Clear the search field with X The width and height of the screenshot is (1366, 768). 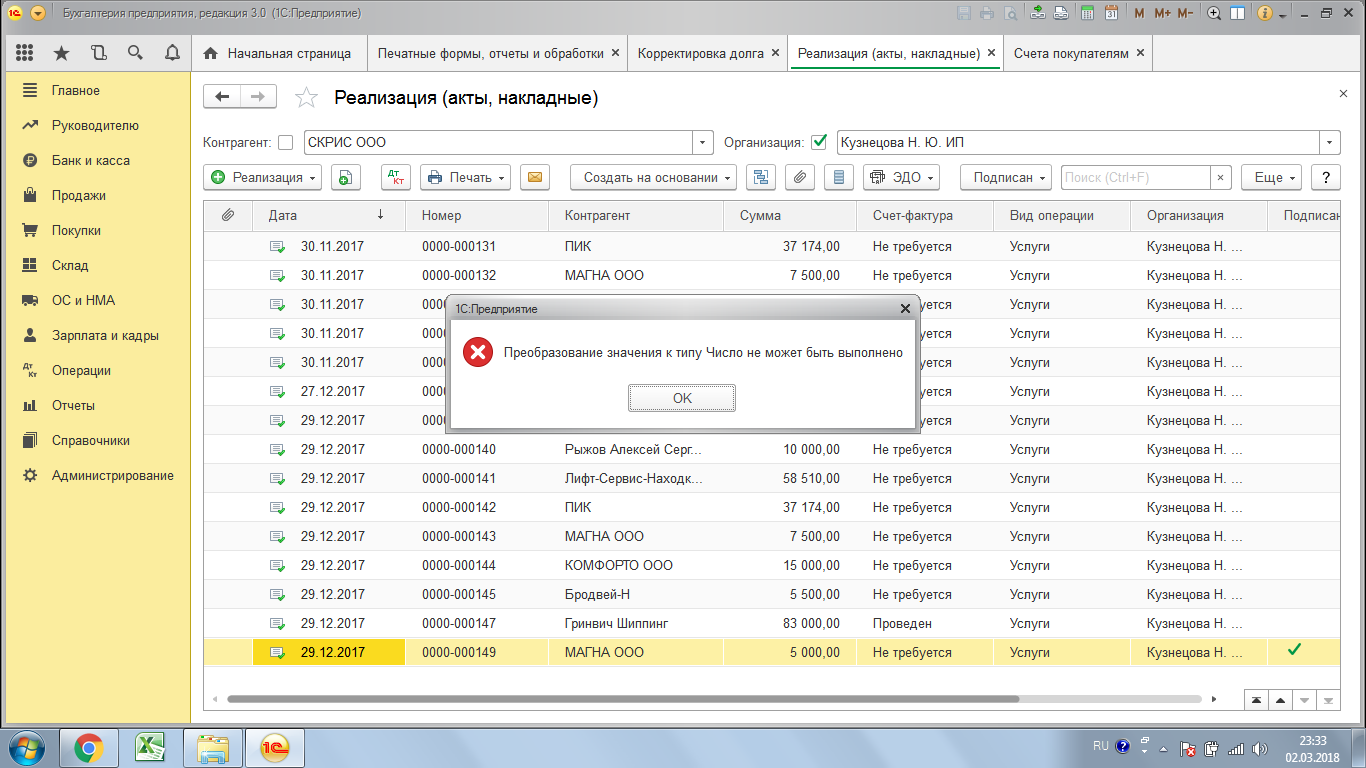[x=1220, y=177]
